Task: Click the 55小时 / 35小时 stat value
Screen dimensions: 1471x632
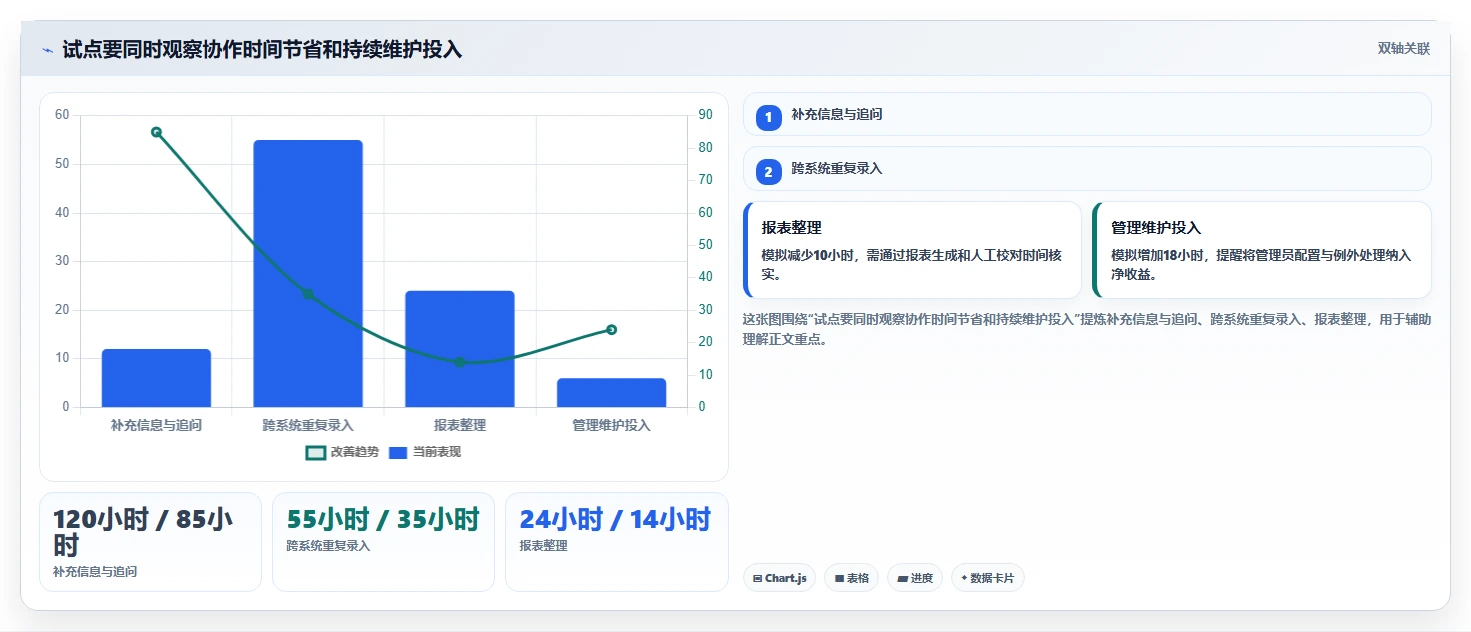Action: point(383,520)
